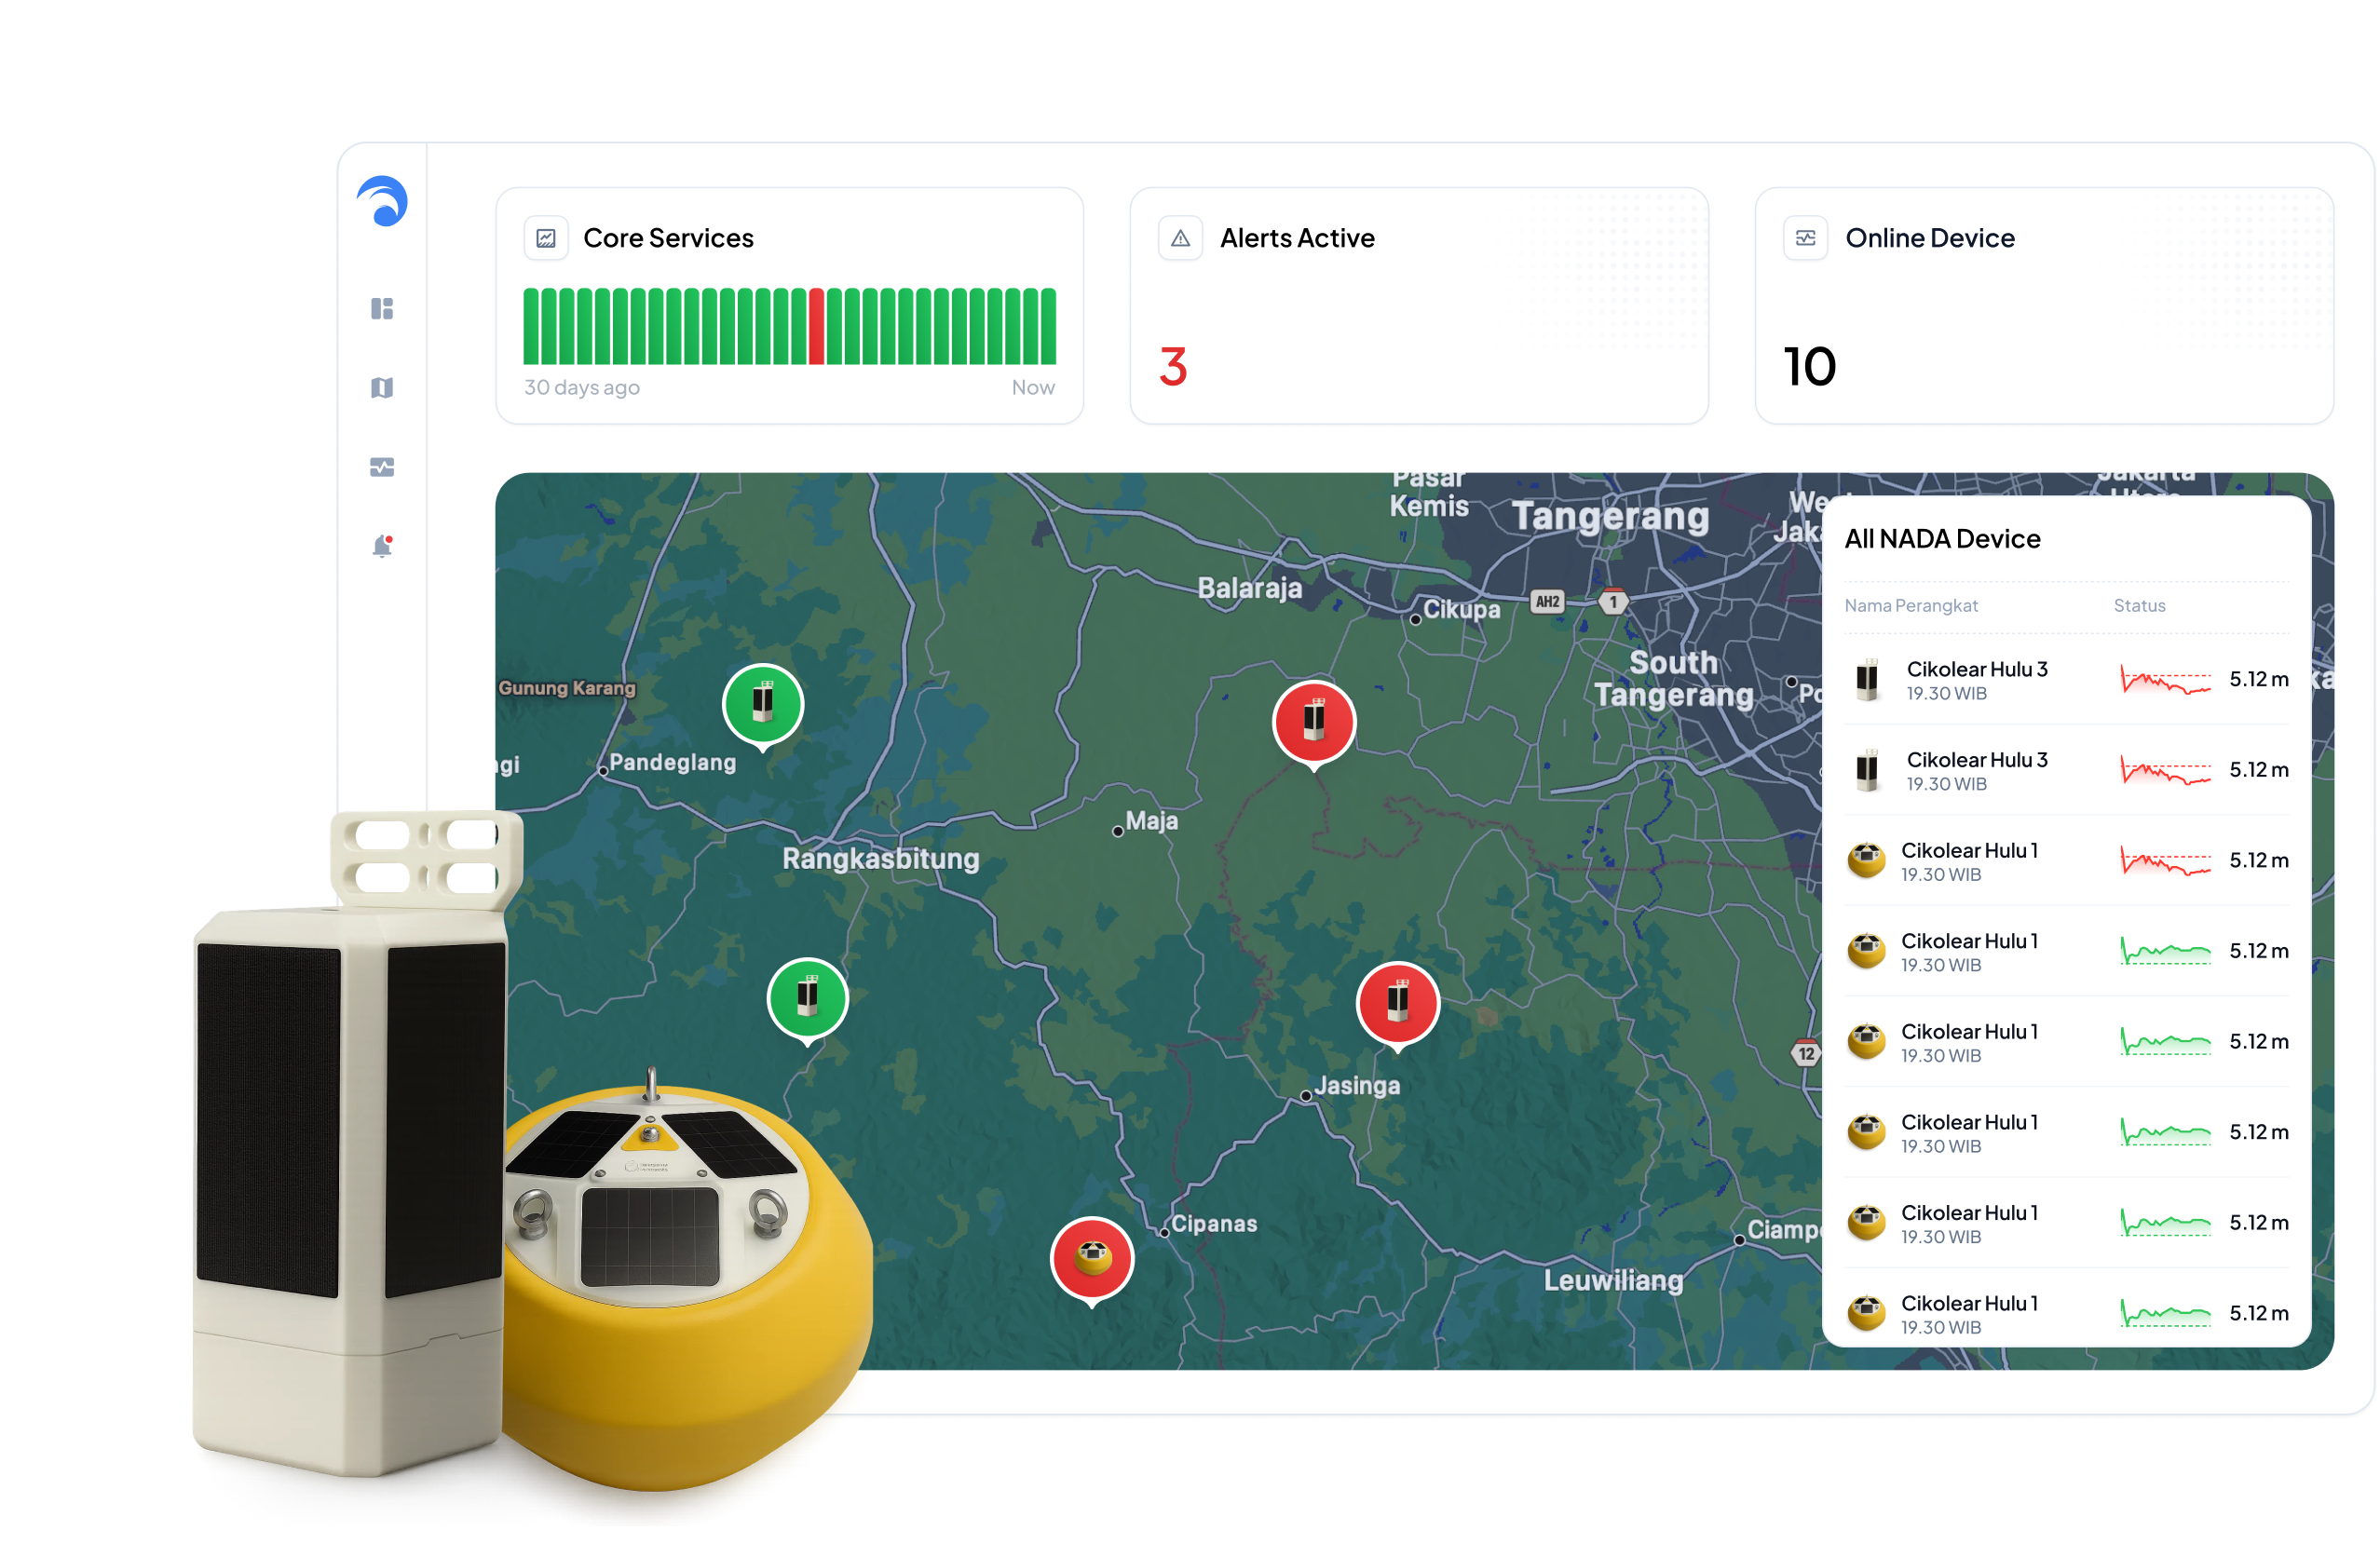Click the All NADA Device panel heading
Screen dimensions: 2380x1557
tap(1942, 539)
